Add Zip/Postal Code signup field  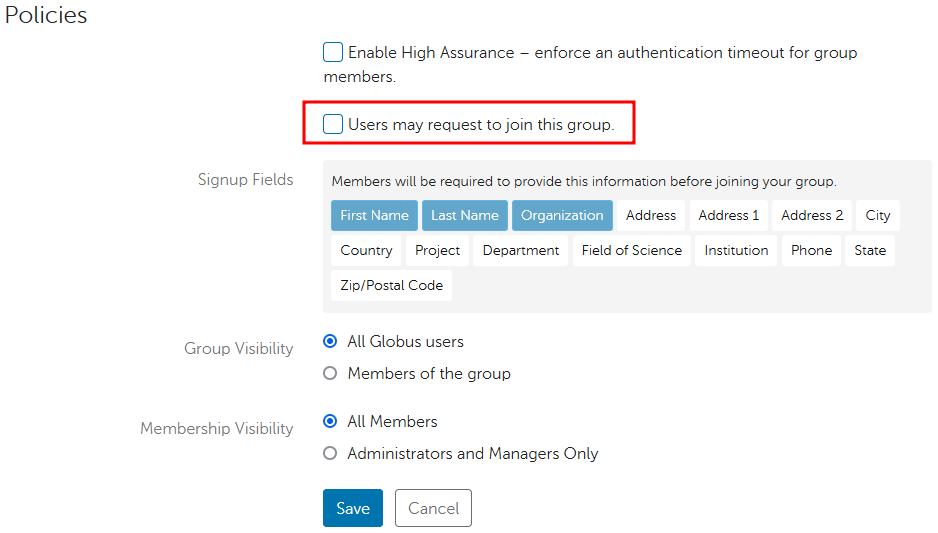[391, 285]
